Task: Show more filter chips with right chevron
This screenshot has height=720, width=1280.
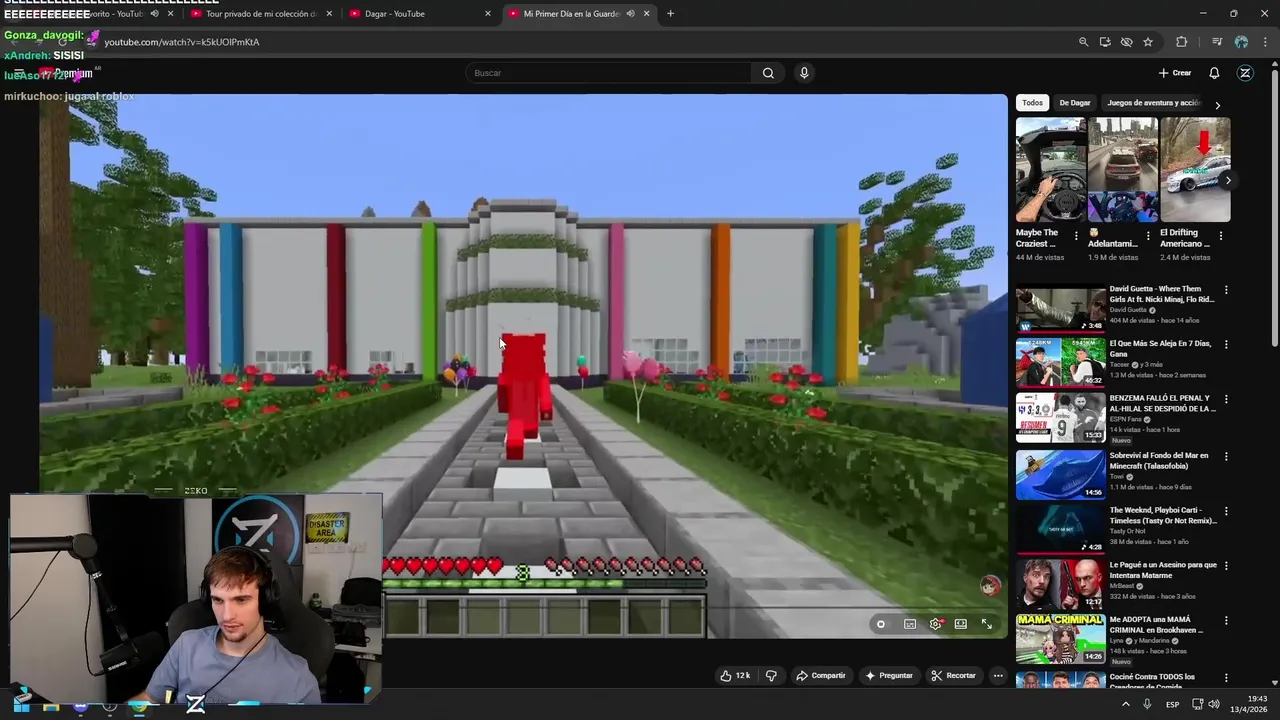Action: (1217, 105)
